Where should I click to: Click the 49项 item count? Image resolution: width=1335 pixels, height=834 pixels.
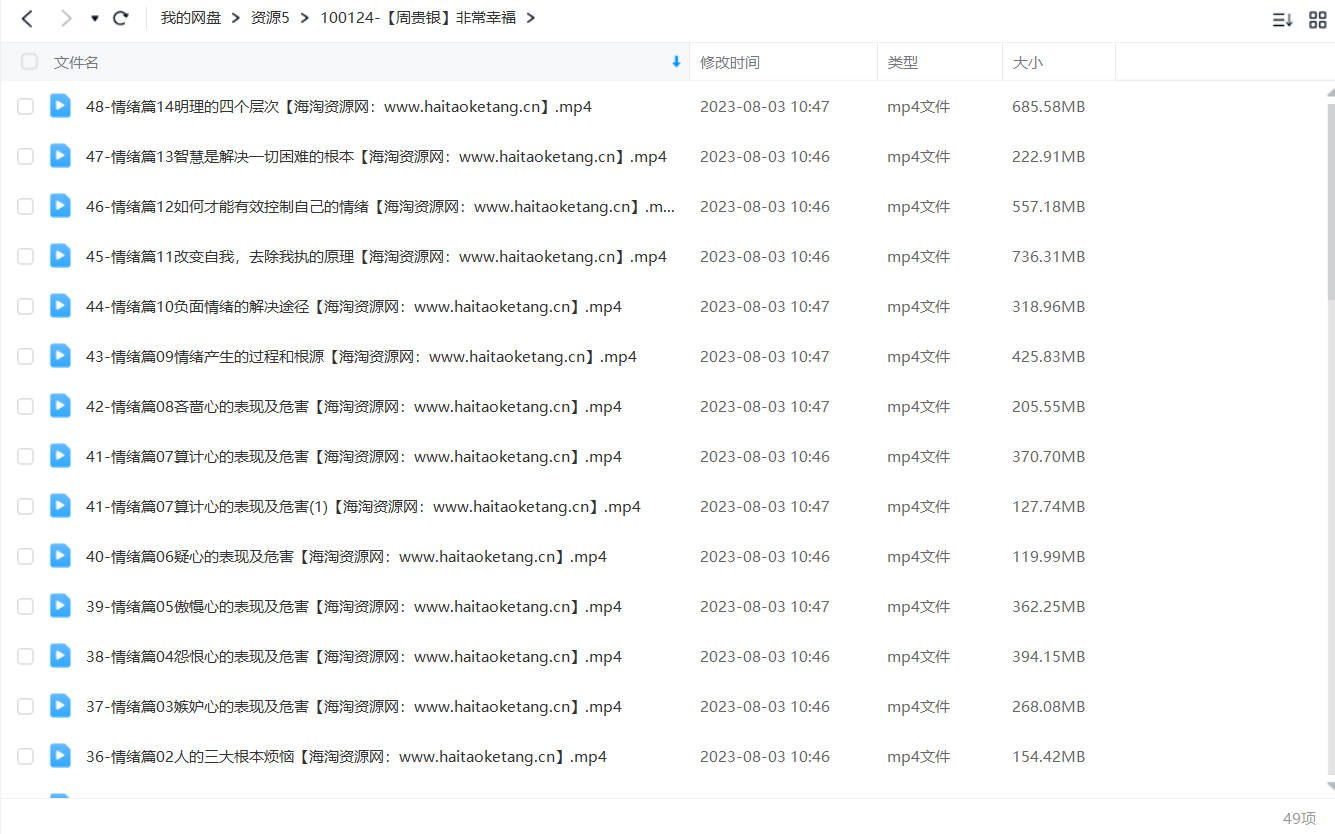click(1299, 818)
